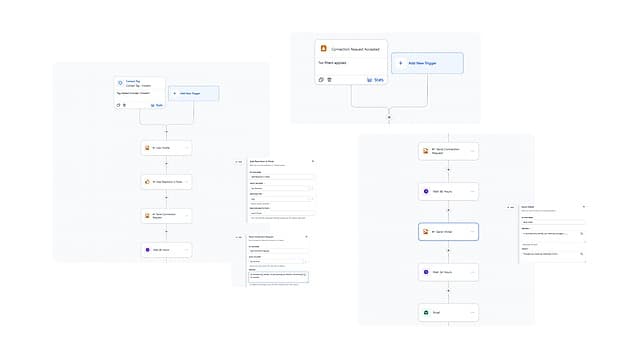Open Stats on the Contact Tag trigger

point(157,105)
